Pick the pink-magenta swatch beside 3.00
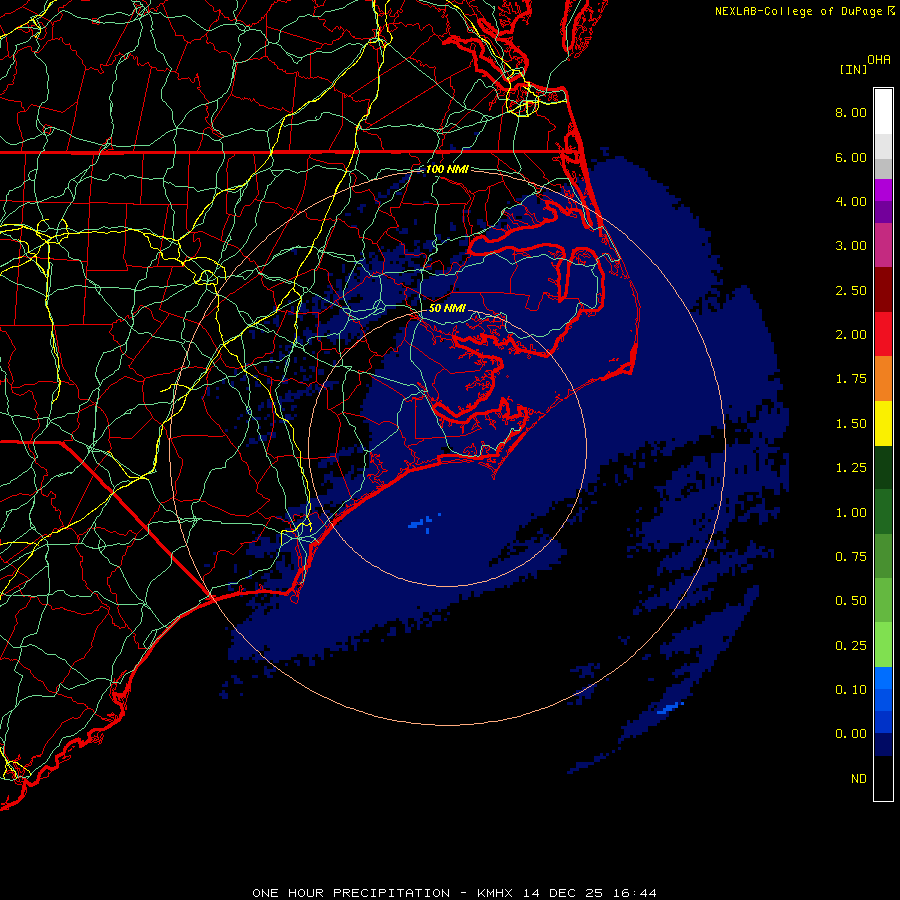Screen dimensions: 900x900 tap(883, 245)
